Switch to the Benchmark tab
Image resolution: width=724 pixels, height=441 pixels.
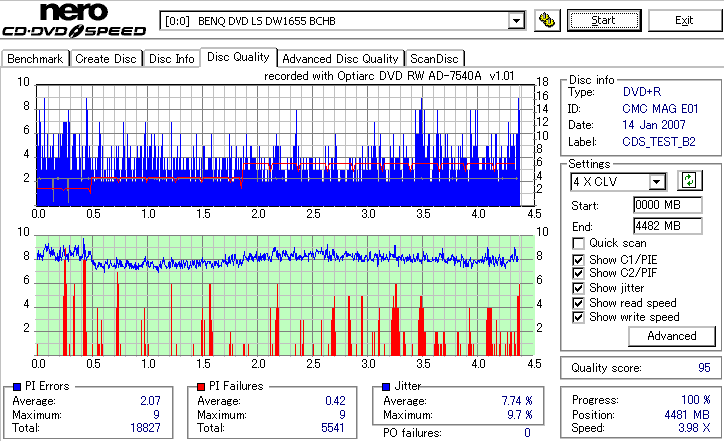(35, 59)
